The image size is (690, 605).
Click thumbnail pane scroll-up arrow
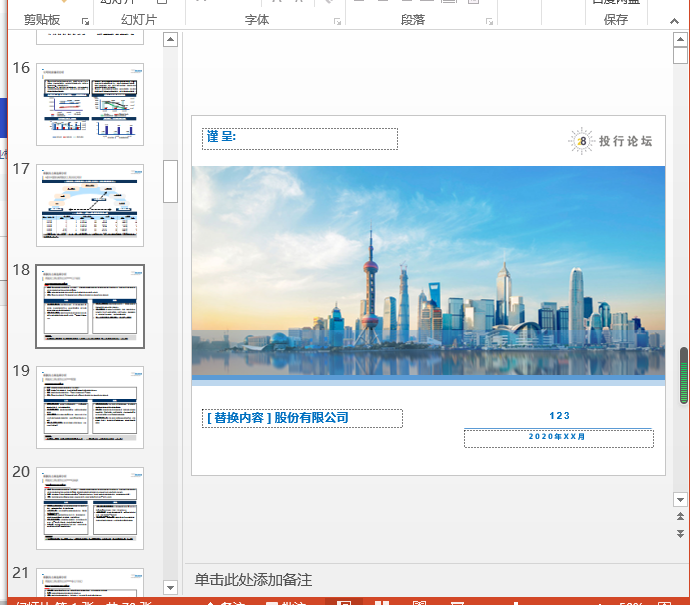(170, 40)
